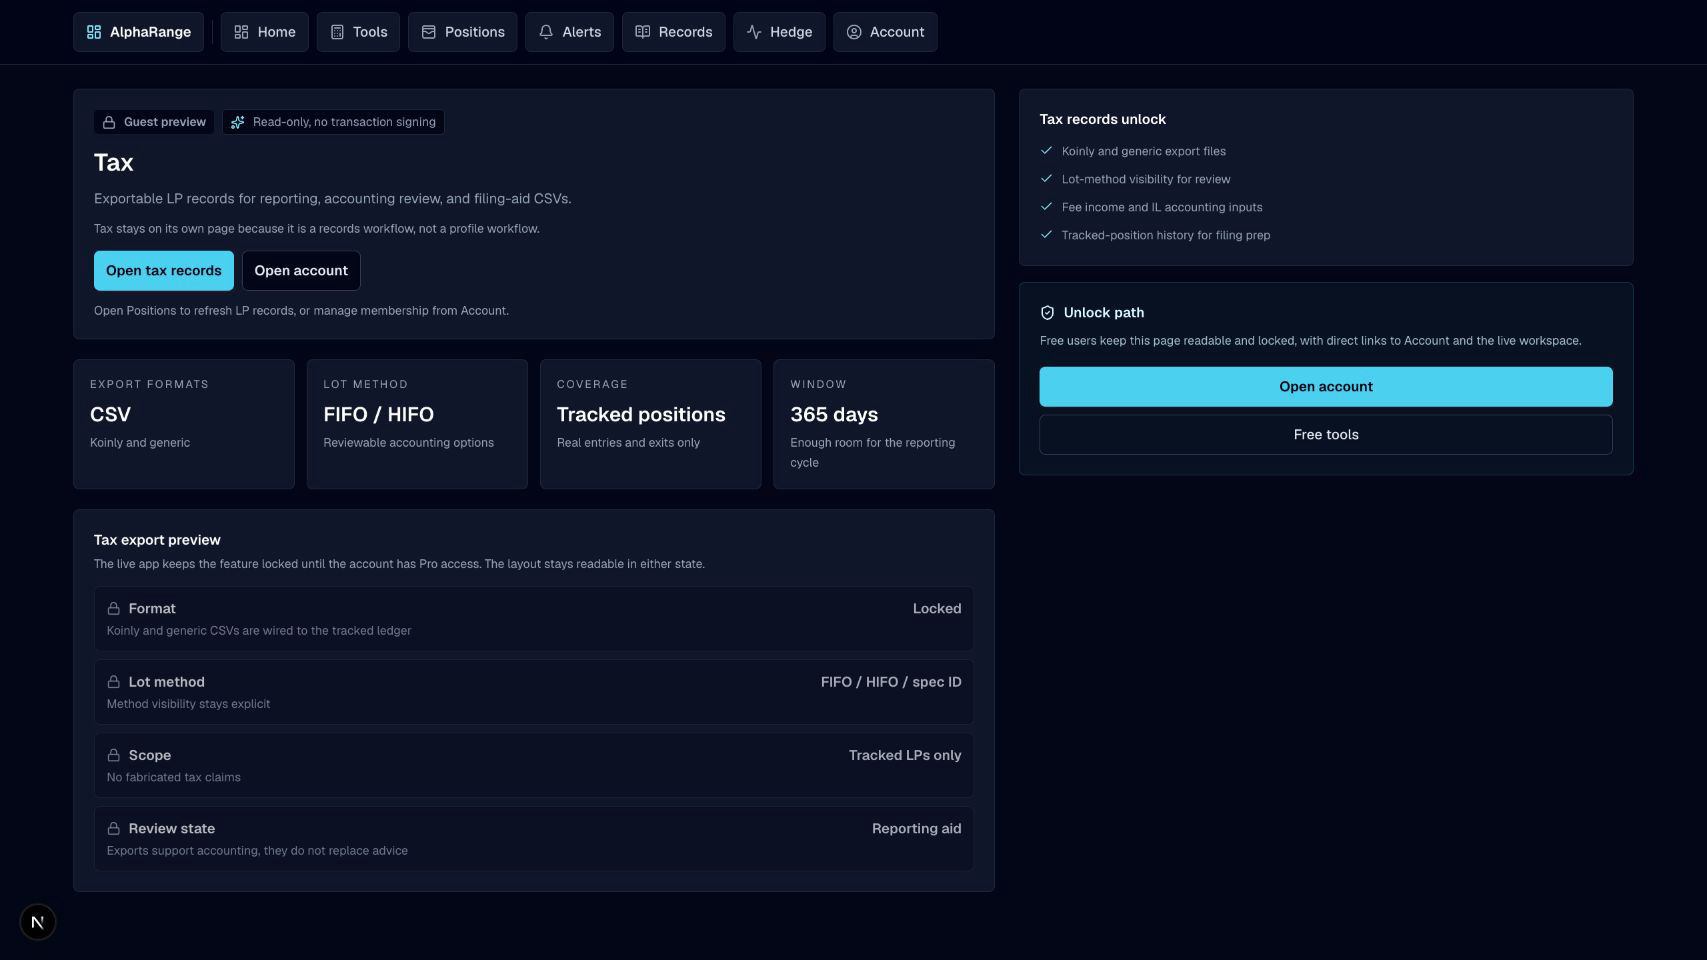Click checkmark beside Koinly and generic export files
Screen dimensions: 1707x960
point(1047,151)
